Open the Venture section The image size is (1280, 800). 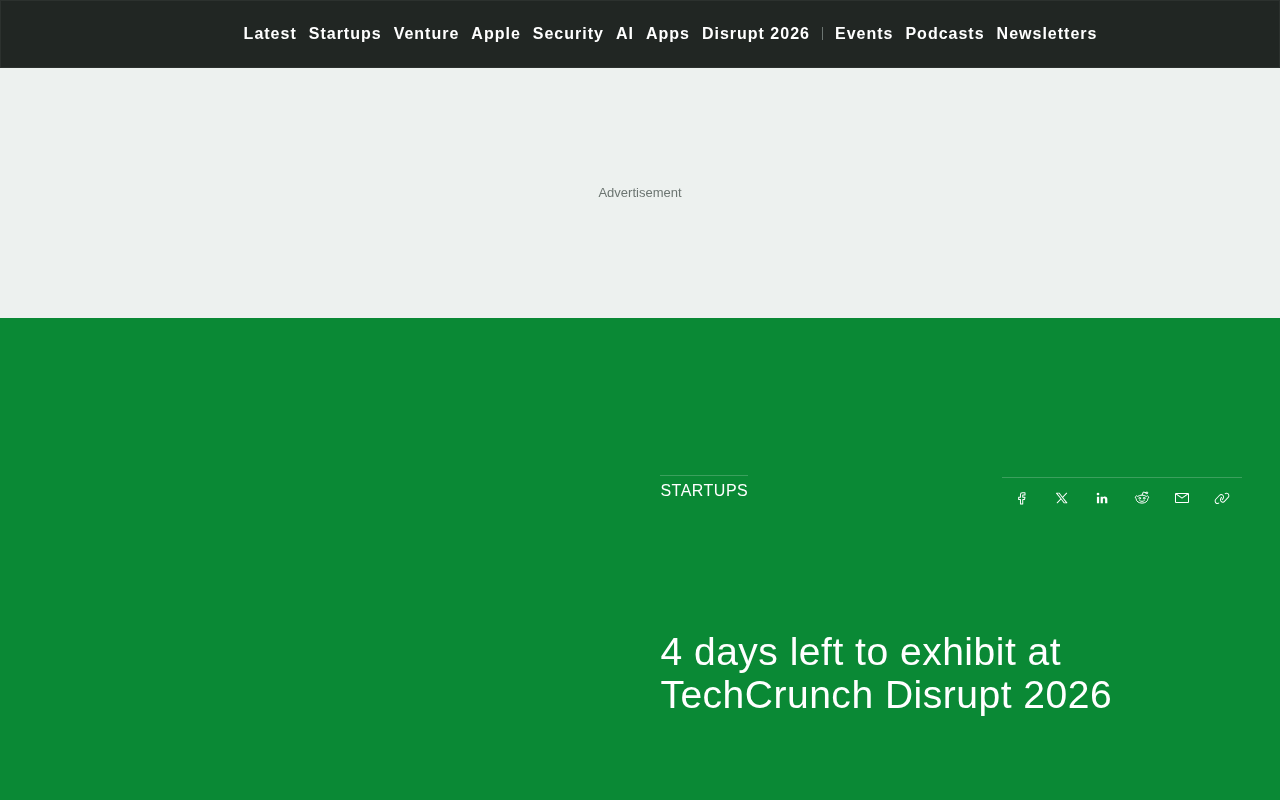point(426,34)
